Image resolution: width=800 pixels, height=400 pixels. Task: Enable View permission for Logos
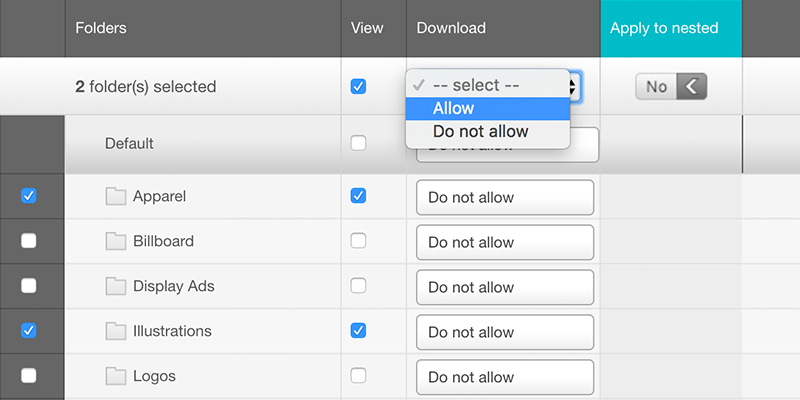(x=358, y=376)
